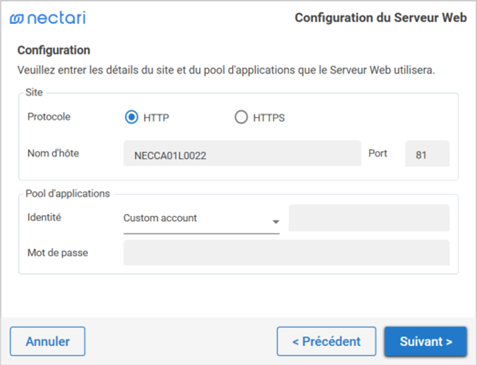Select the HTTPS protocol radio button

pyautogui.click(x=241, y=117)
